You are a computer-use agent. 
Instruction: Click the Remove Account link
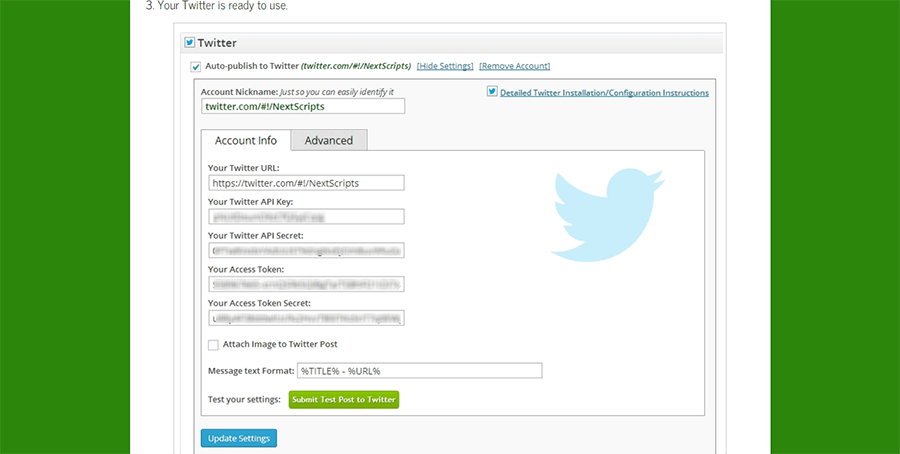[514, 66]
